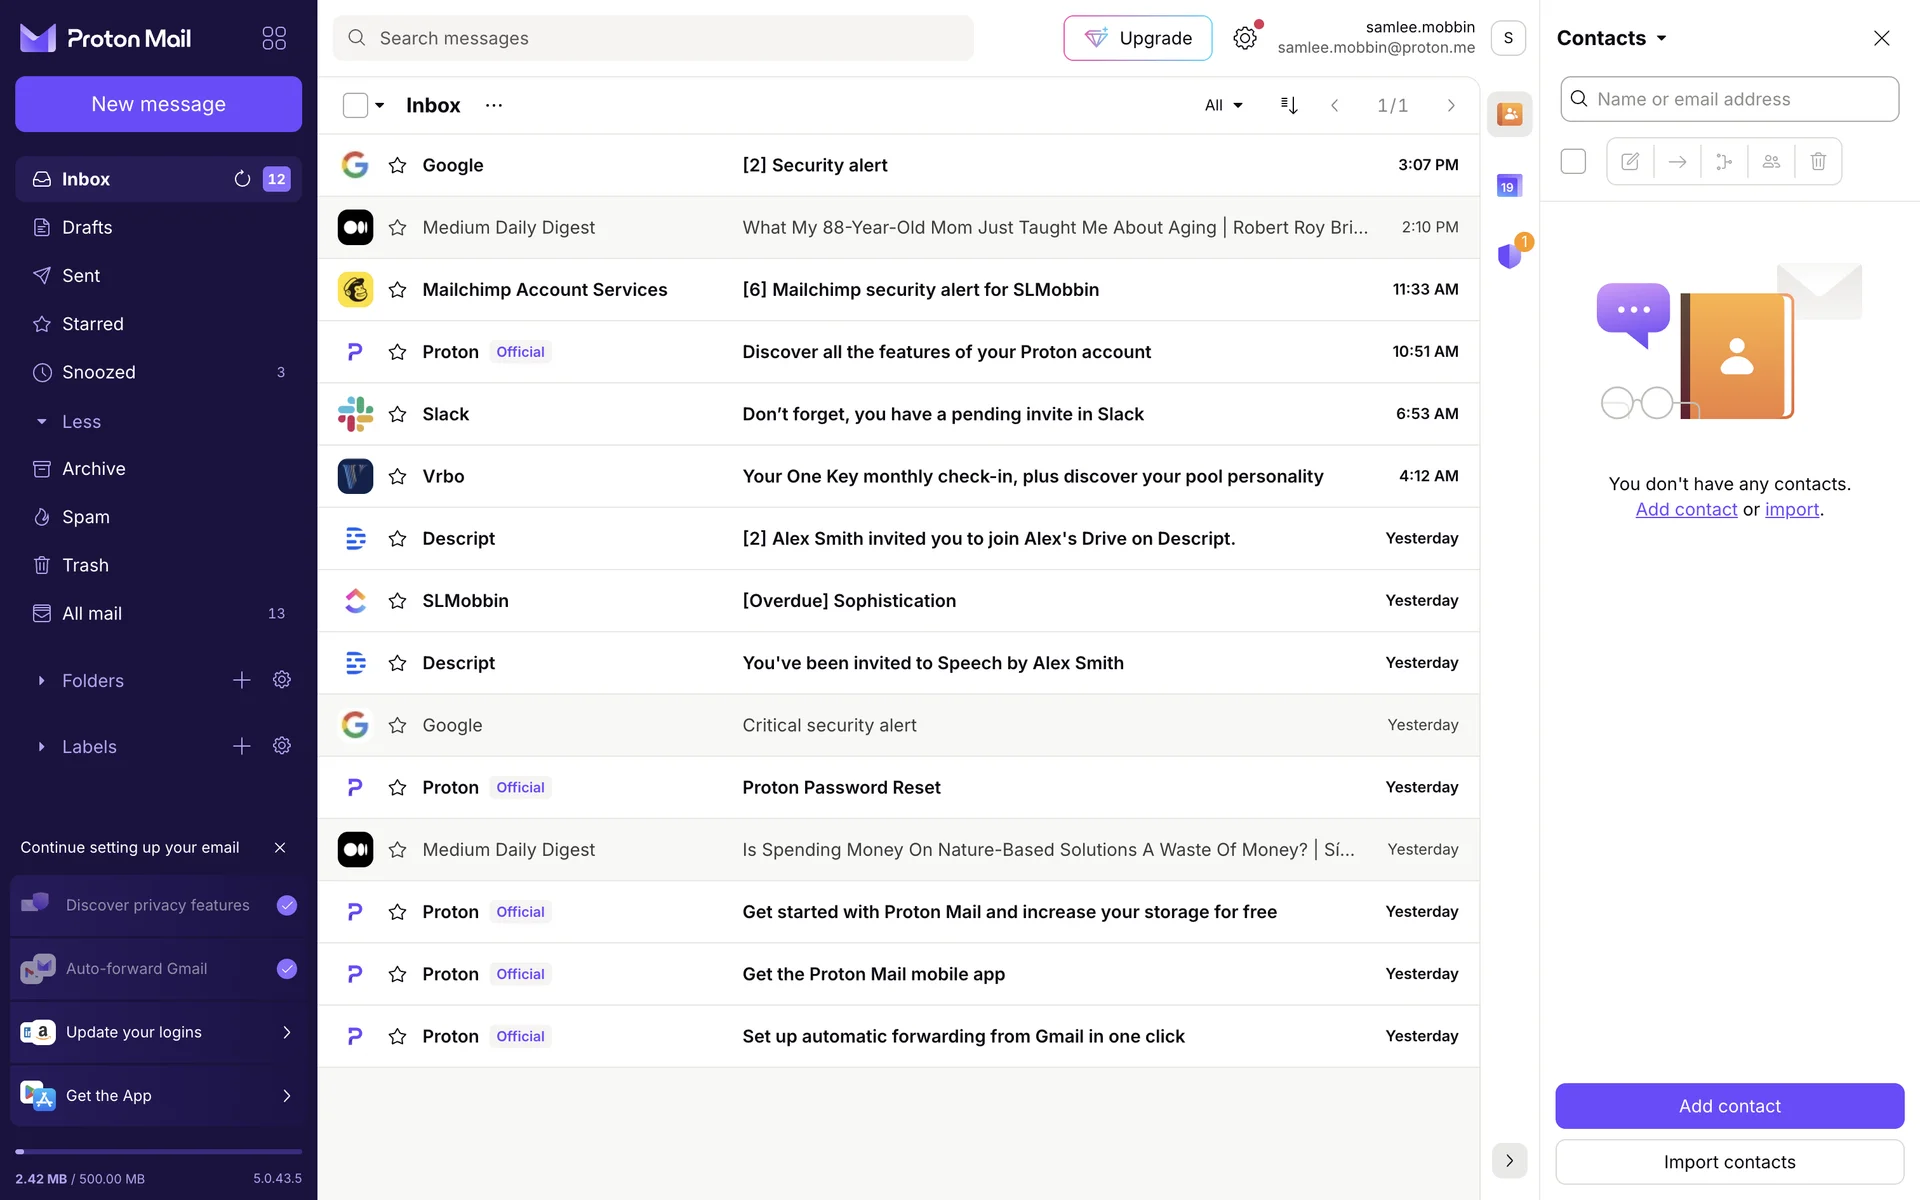Open label settings gear icon
This screenshot has height=1200, width=1920.
[x=282, y=746]
